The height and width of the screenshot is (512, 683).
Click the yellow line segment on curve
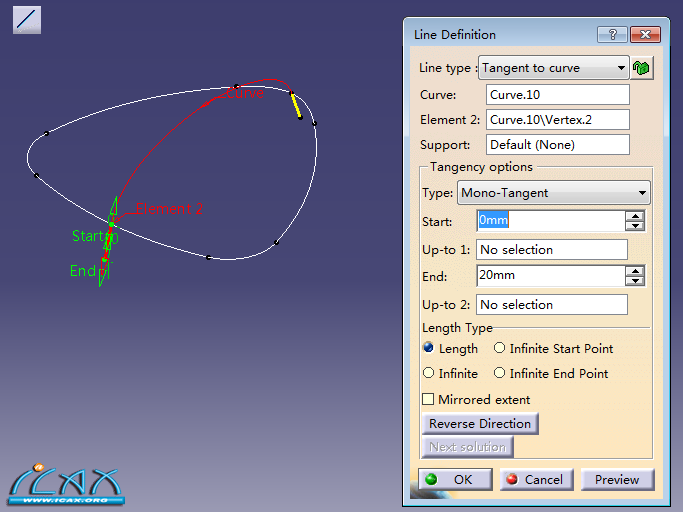[x=296, y=105]
